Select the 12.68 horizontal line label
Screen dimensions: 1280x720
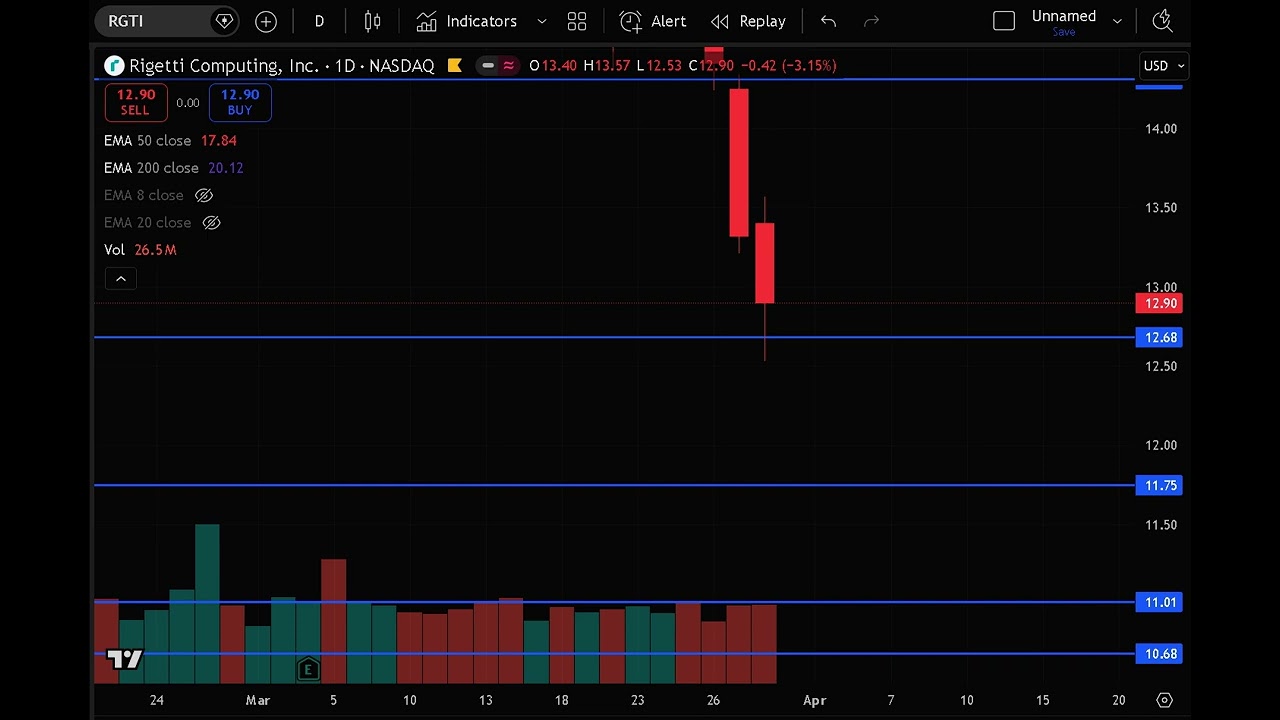tap(1160, 337)
